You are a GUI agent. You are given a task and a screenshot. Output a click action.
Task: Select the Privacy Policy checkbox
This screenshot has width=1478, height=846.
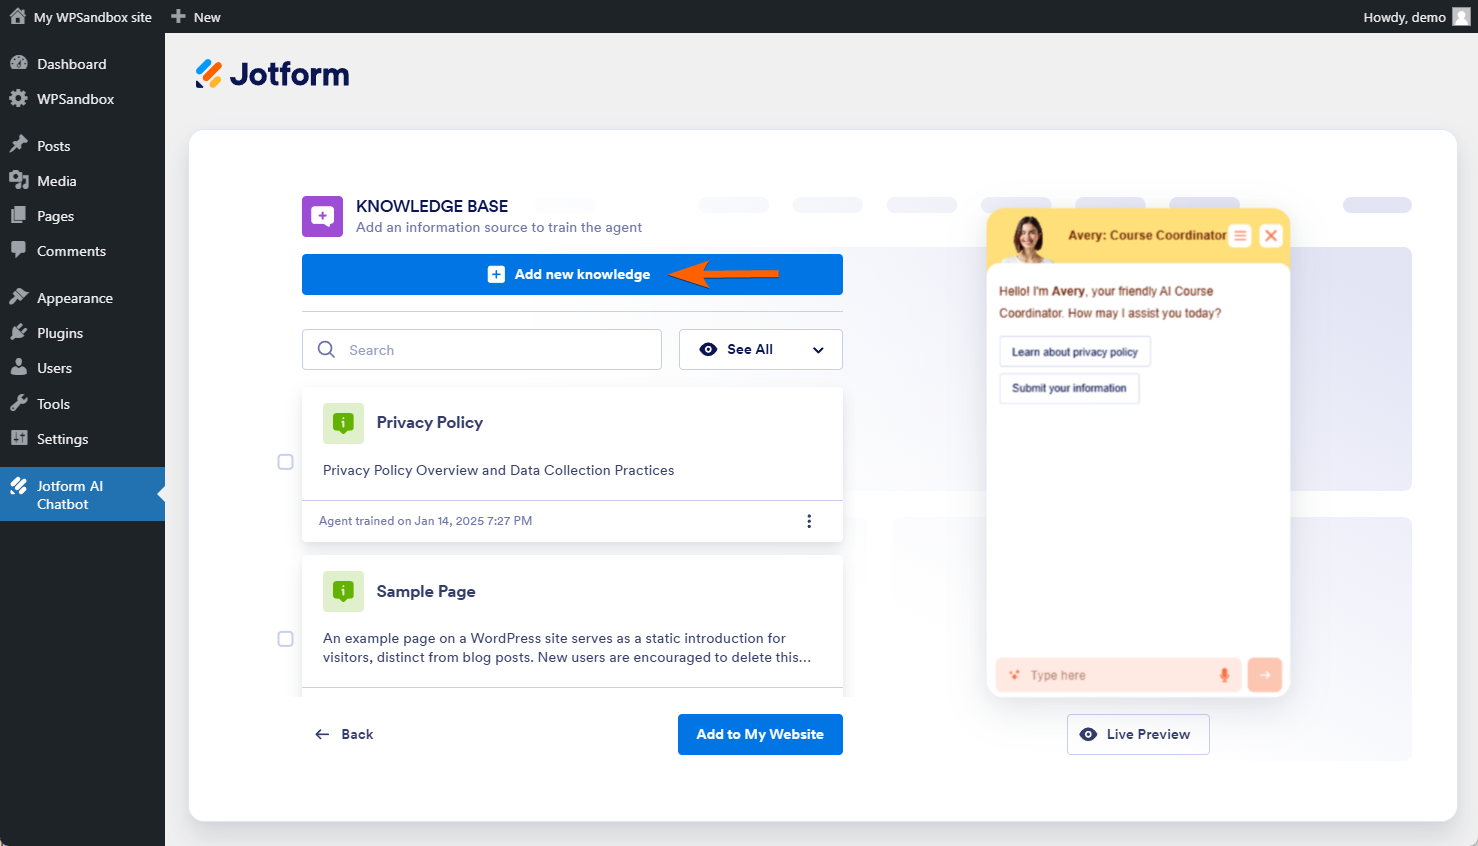click(x=286, y=462)
